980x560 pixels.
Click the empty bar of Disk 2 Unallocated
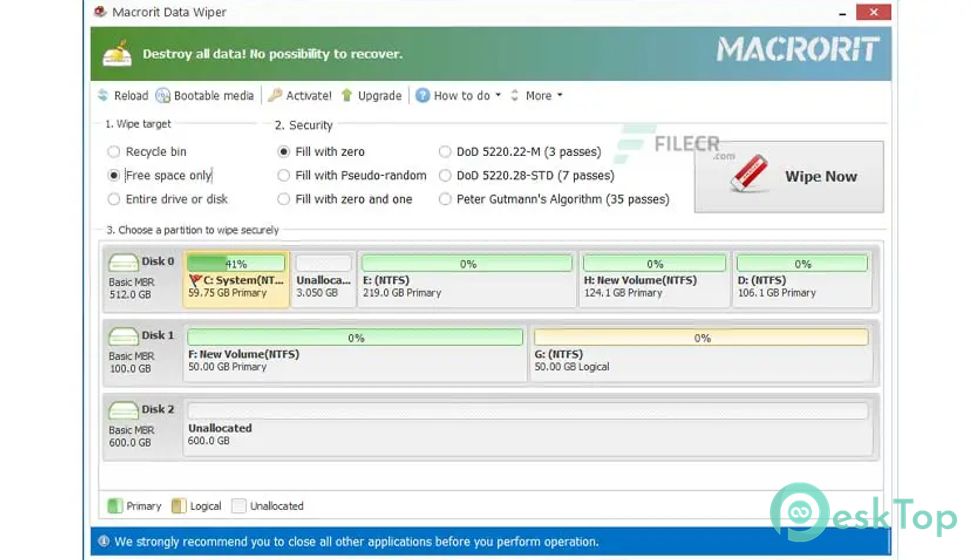(x=528, y=411)
